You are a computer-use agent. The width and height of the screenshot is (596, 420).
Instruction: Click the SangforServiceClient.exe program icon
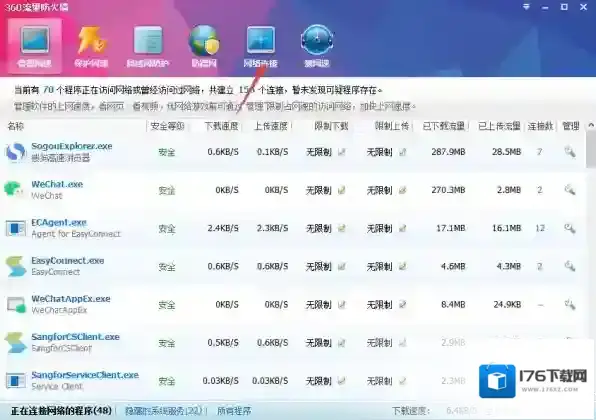pyautogui.click(x=16, y=381)
